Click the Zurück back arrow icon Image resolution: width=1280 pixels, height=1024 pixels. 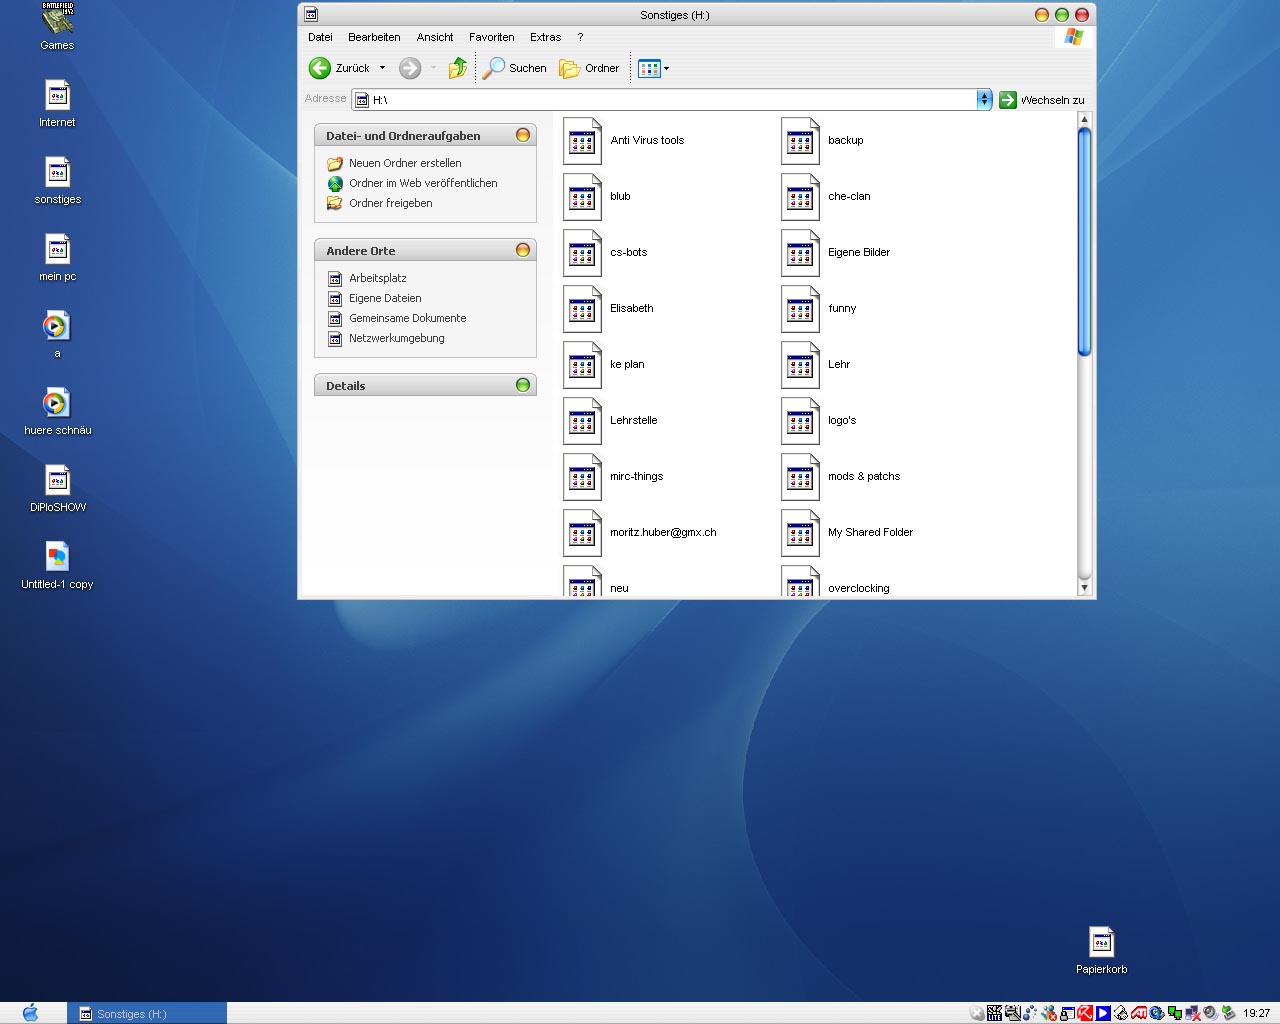pyautogui.click(x=320, y=68)
